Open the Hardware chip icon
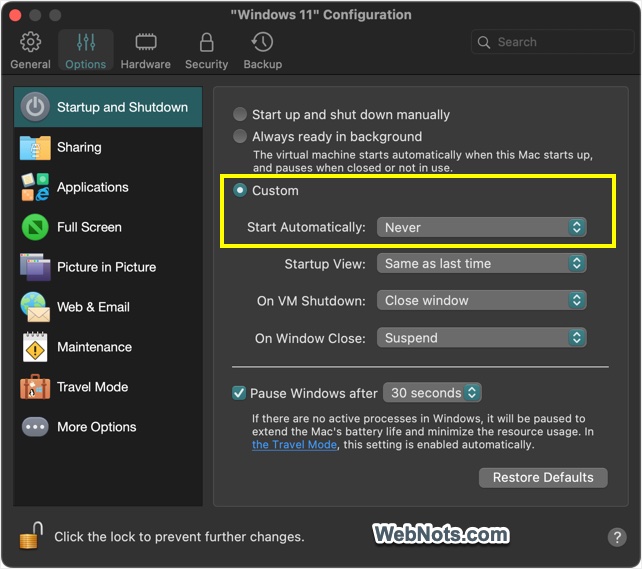The height and width of the screenshot is (569, 642). [146, 42]
